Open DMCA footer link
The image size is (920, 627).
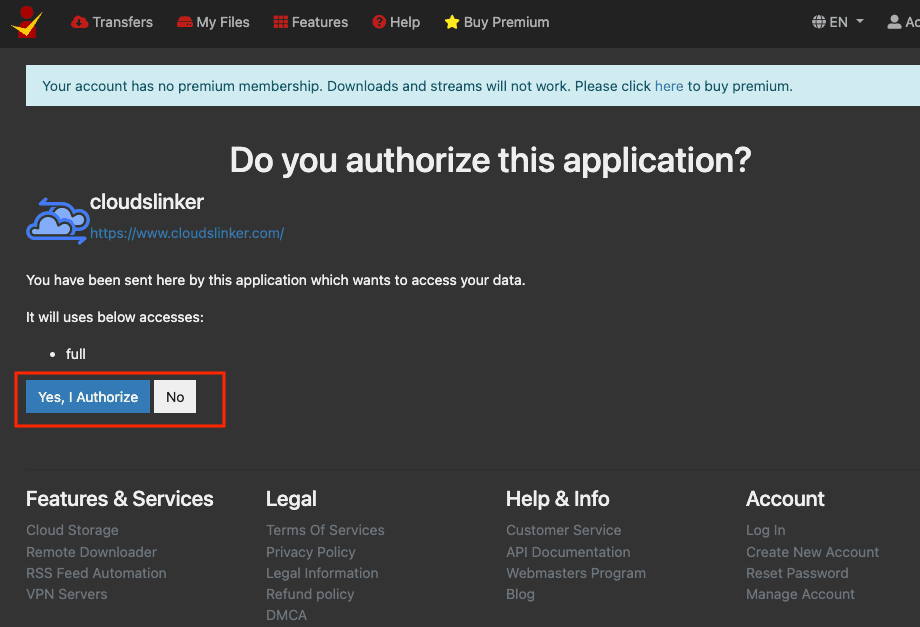click(x=286, y=615)
